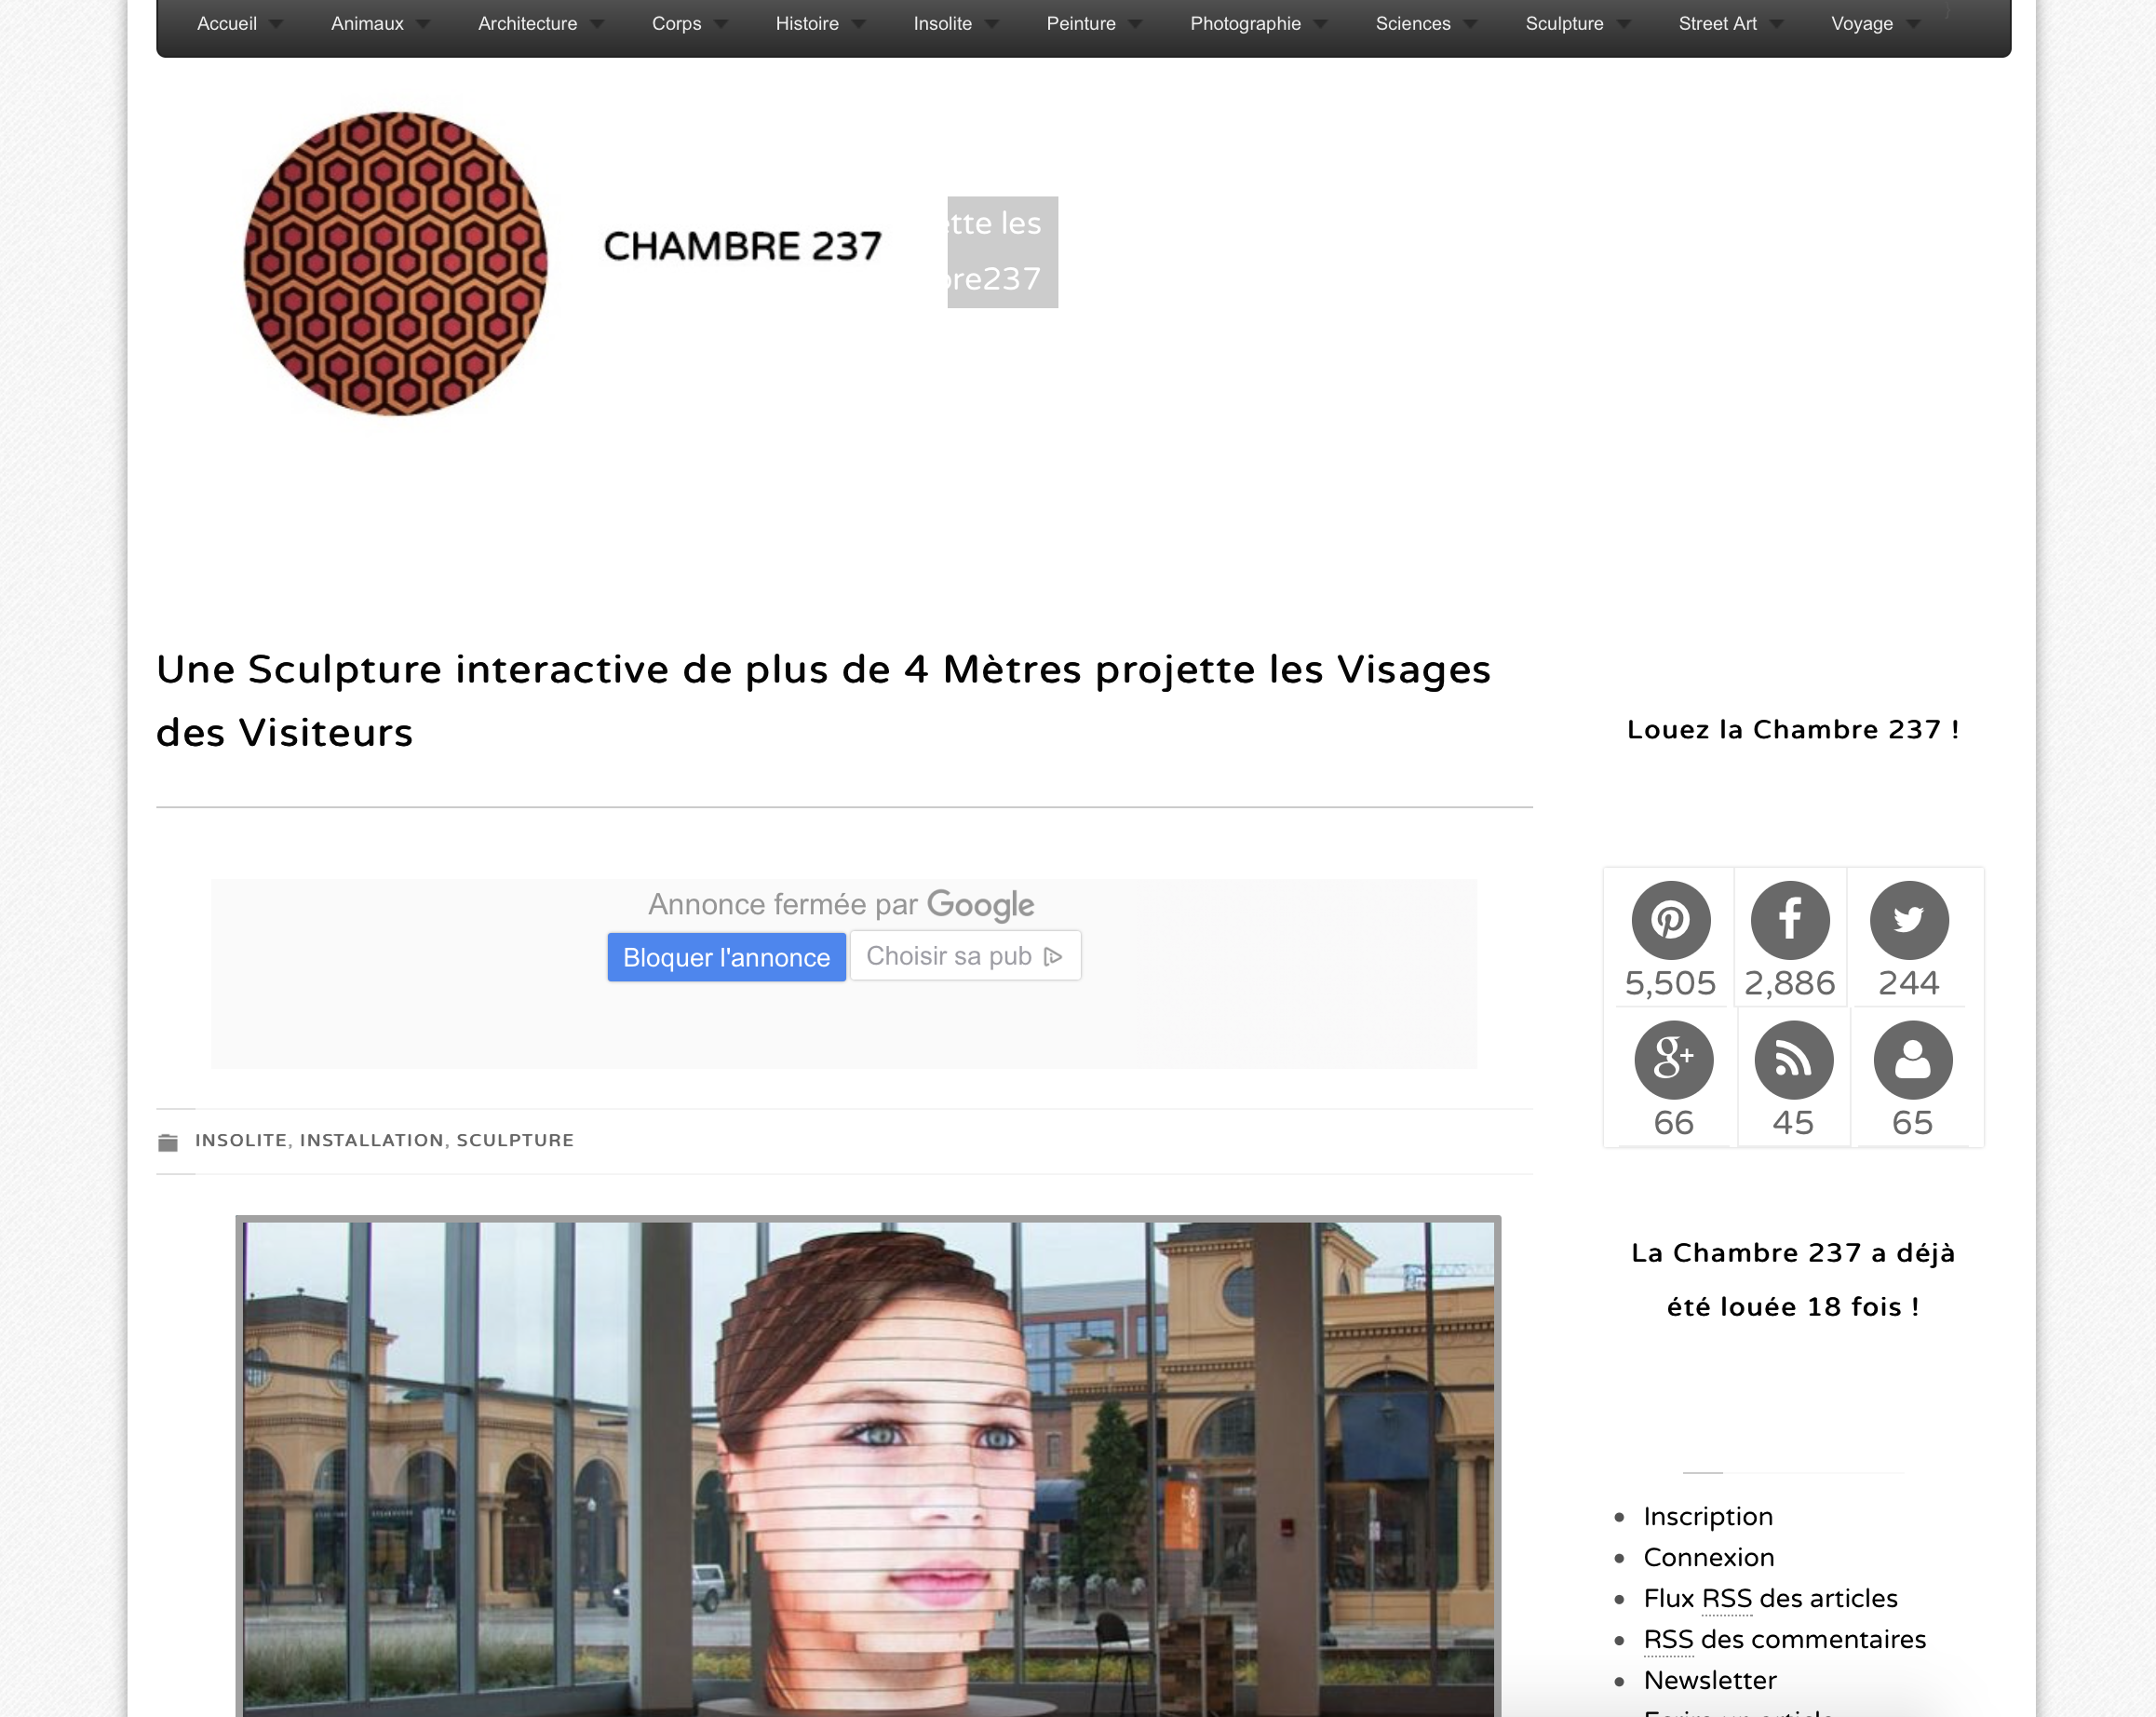Click the Bloquer l'annonce button
The width and height of the screenshot is (2156, 1717).
click(x=726, y=957)
